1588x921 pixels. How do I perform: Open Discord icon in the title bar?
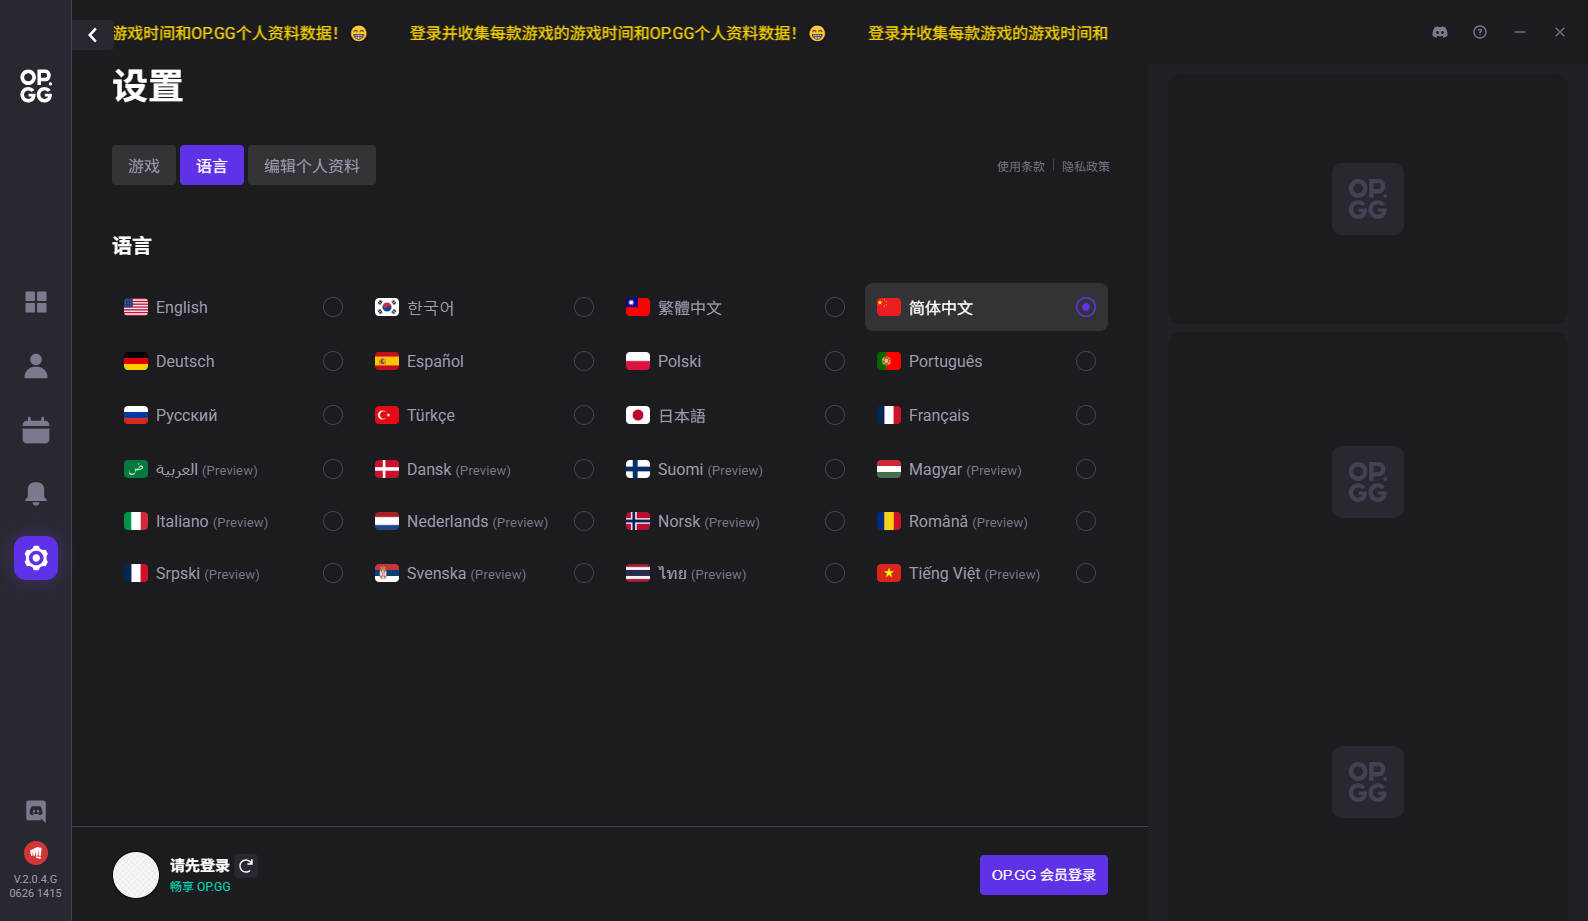click(x=1440, y=32)
